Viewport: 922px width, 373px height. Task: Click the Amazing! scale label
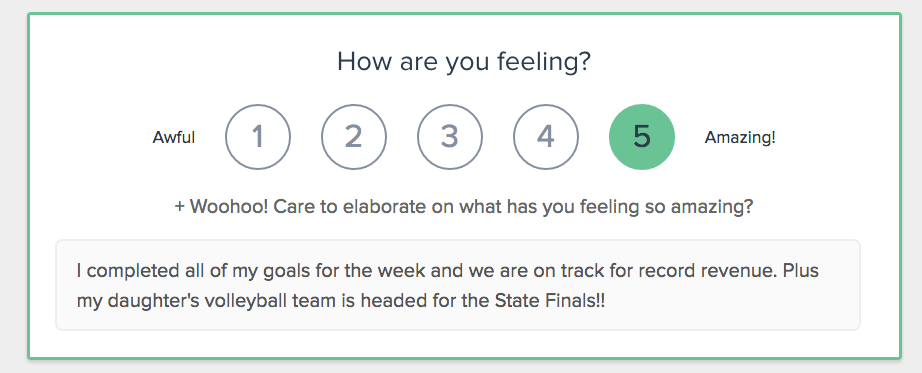pos(740,138)
